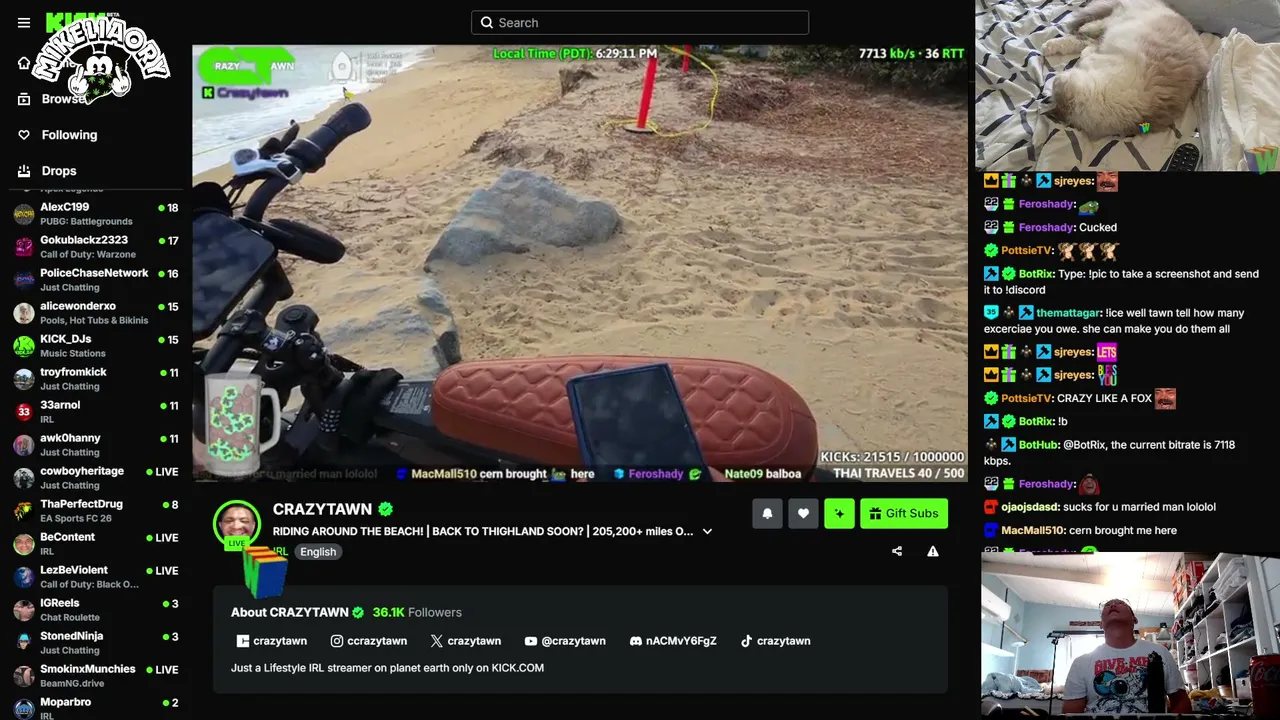Open the Drops page

59,171
